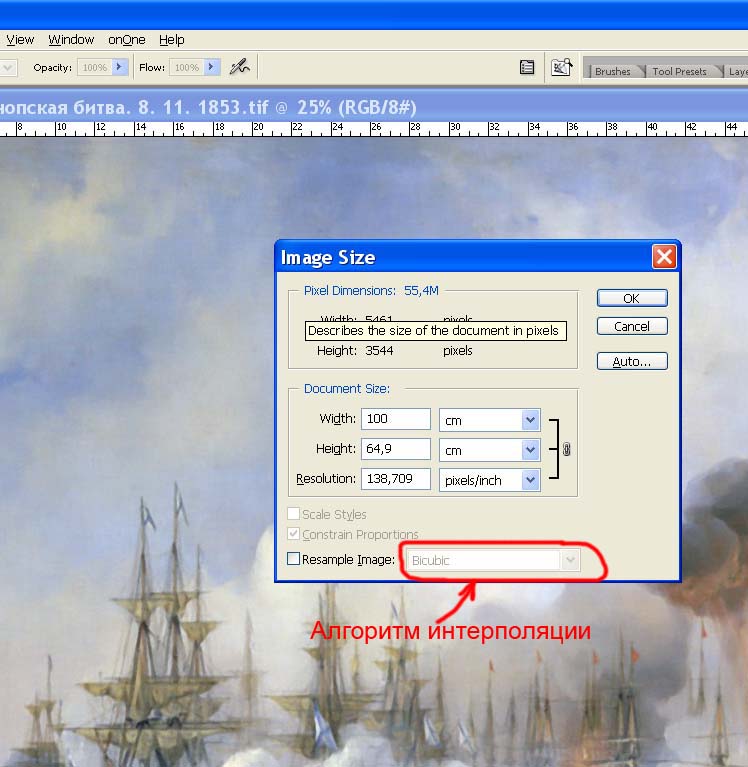This screenshot has width=748, height=767.
Task: Check the Resample Image checkbox
Action: click(x=293, y=559)
